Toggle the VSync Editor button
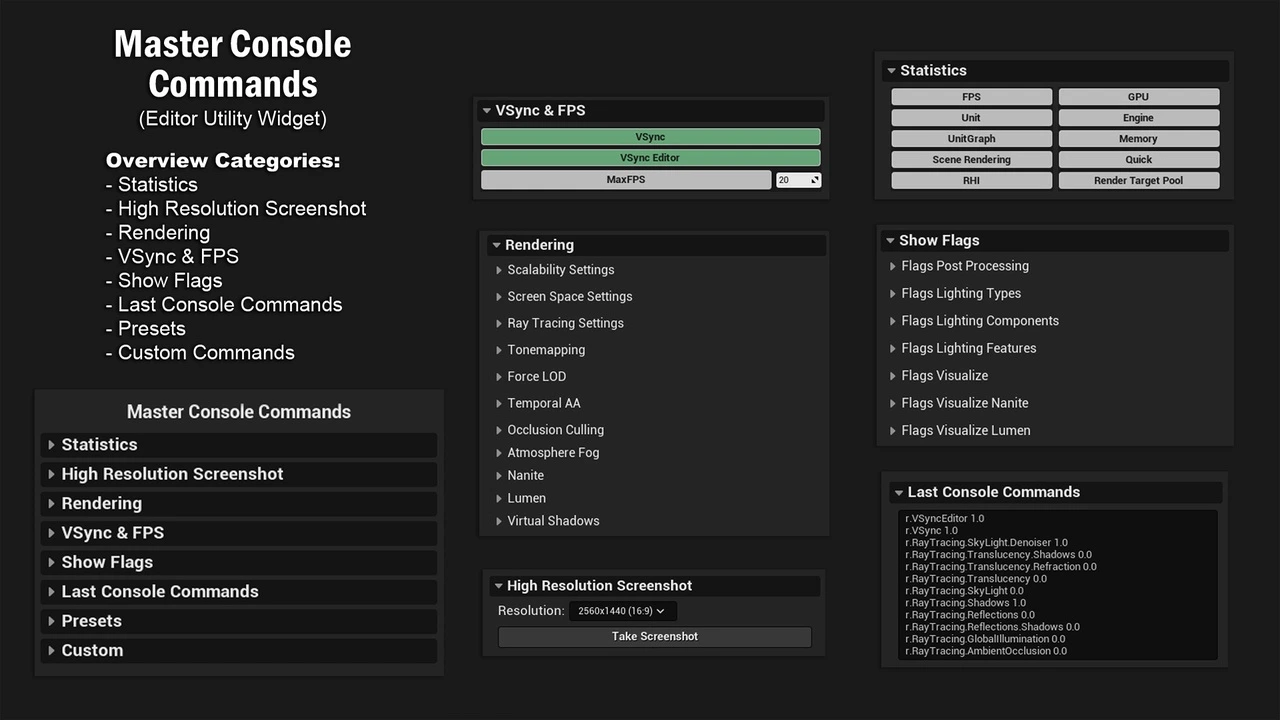1280x720 pixels. tap(650, 158)
